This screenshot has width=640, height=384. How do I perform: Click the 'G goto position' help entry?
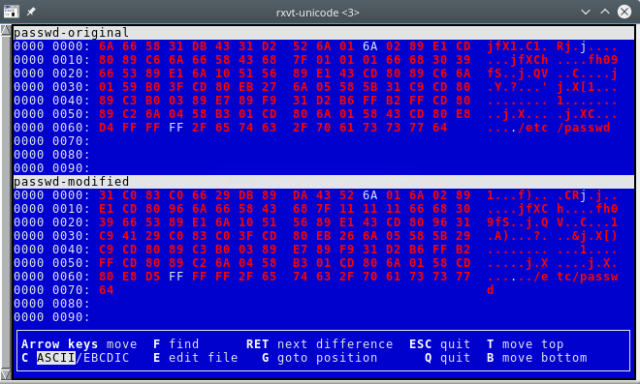(320, 358)
